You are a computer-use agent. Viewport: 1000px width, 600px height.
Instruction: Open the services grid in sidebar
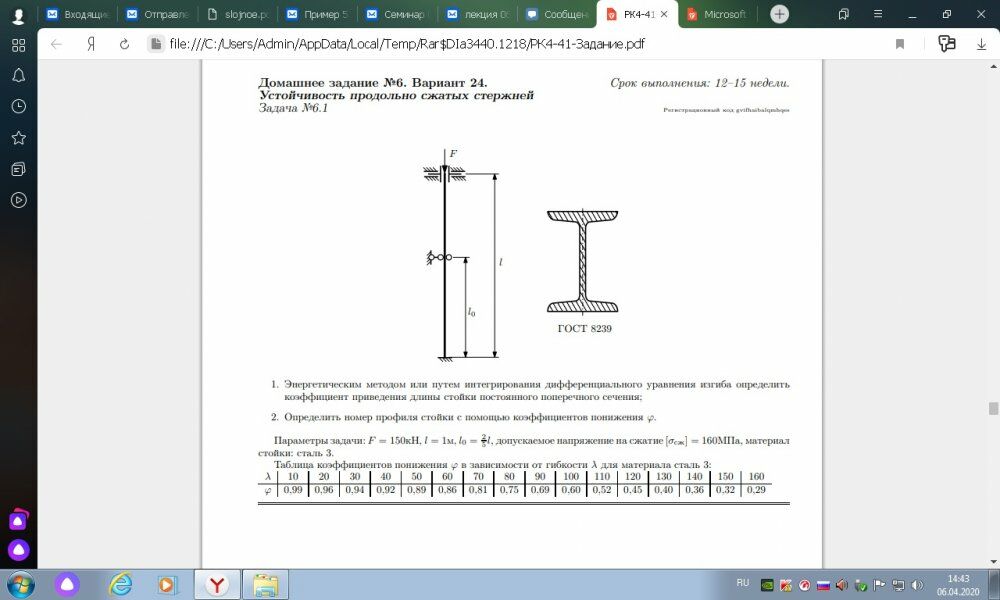18,45
